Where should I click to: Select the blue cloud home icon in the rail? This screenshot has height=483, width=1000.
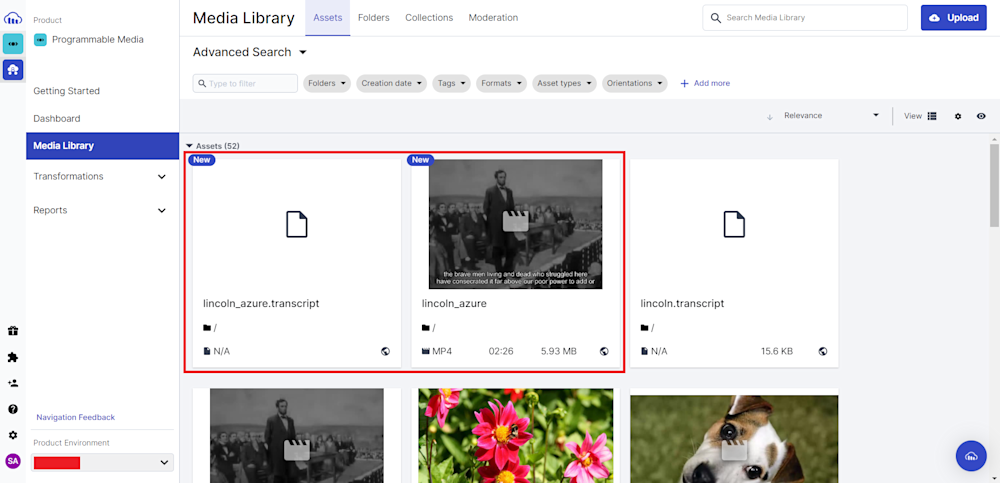(13, 70)
